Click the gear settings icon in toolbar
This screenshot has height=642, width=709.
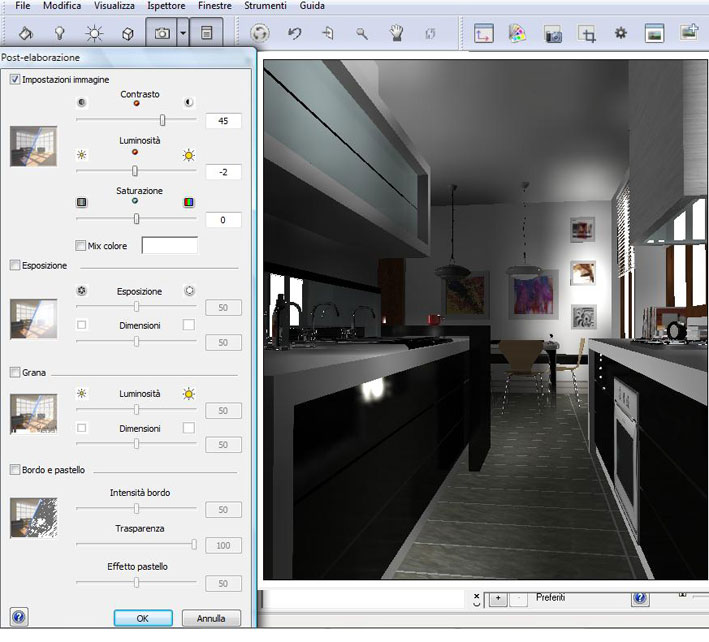pyautogui.click(x=620, y=33)
